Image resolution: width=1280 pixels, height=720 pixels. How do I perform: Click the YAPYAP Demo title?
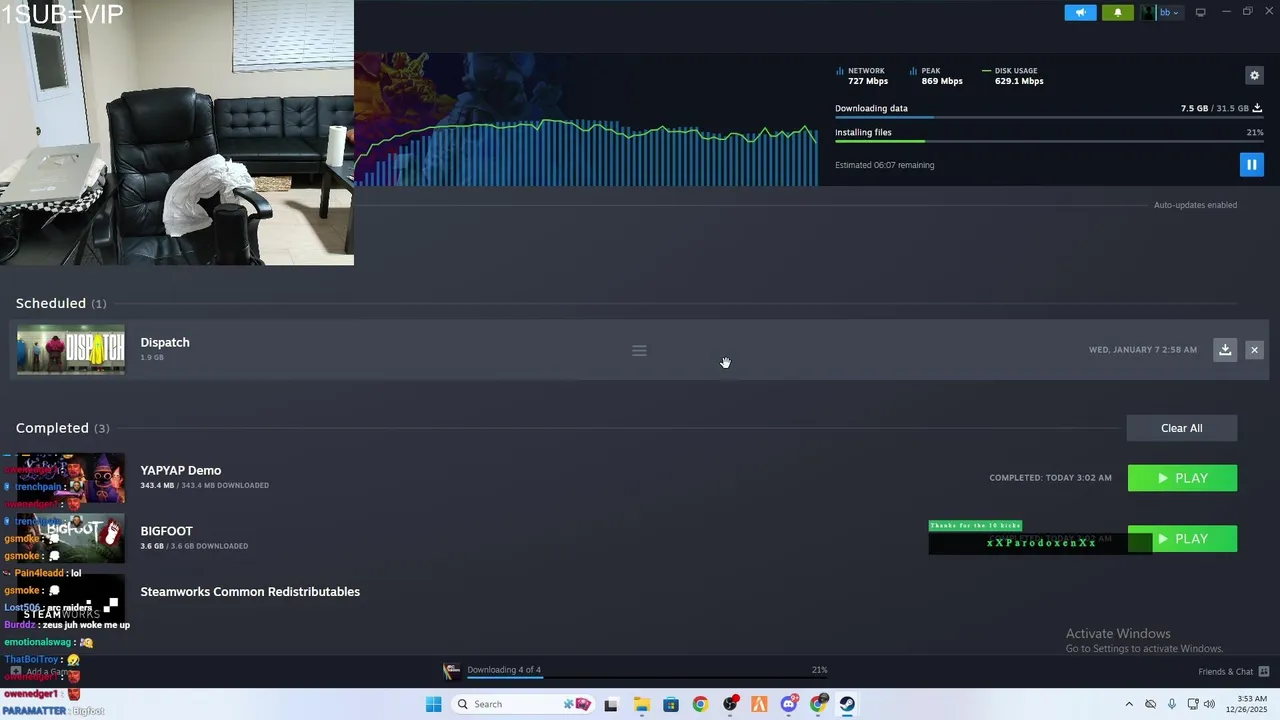(x=181, y=470)
